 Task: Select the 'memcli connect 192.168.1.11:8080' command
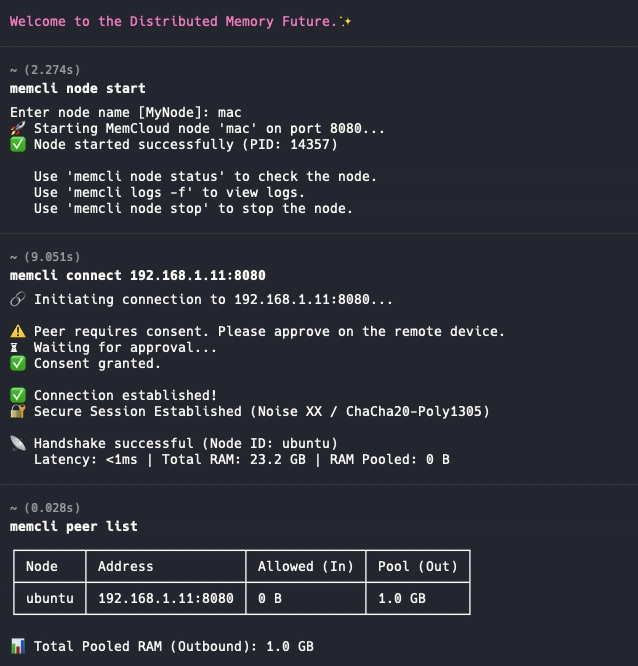pos(137,275)
